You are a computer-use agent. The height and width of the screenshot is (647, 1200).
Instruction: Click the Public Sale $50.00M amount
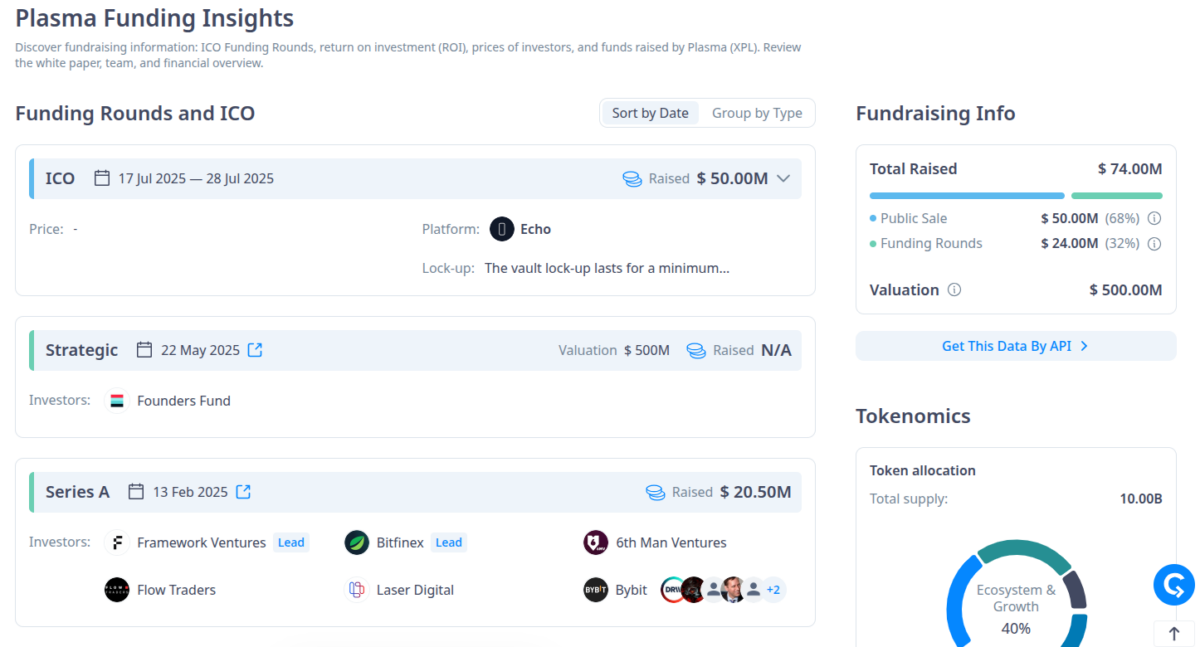pos(1069,218)
